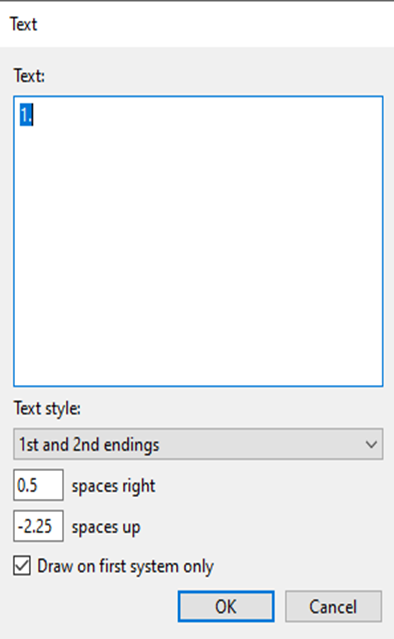Viewport: 394px width, 639px height.
Task: Click the 'spaces right' label
Action: click(113, 486)
